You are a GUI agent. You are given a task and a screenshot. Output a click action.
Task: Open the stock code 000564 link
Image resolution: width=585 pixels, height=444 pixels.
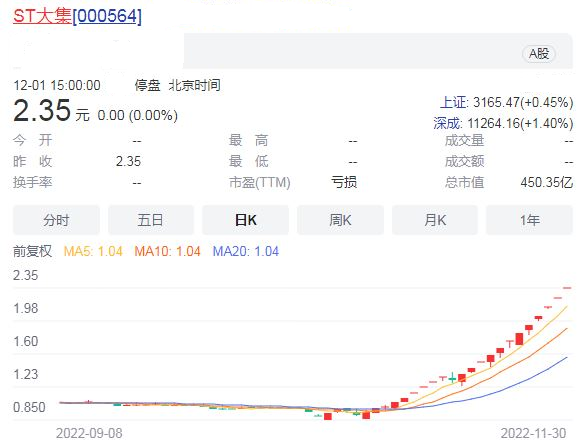(x=107, y=16)
